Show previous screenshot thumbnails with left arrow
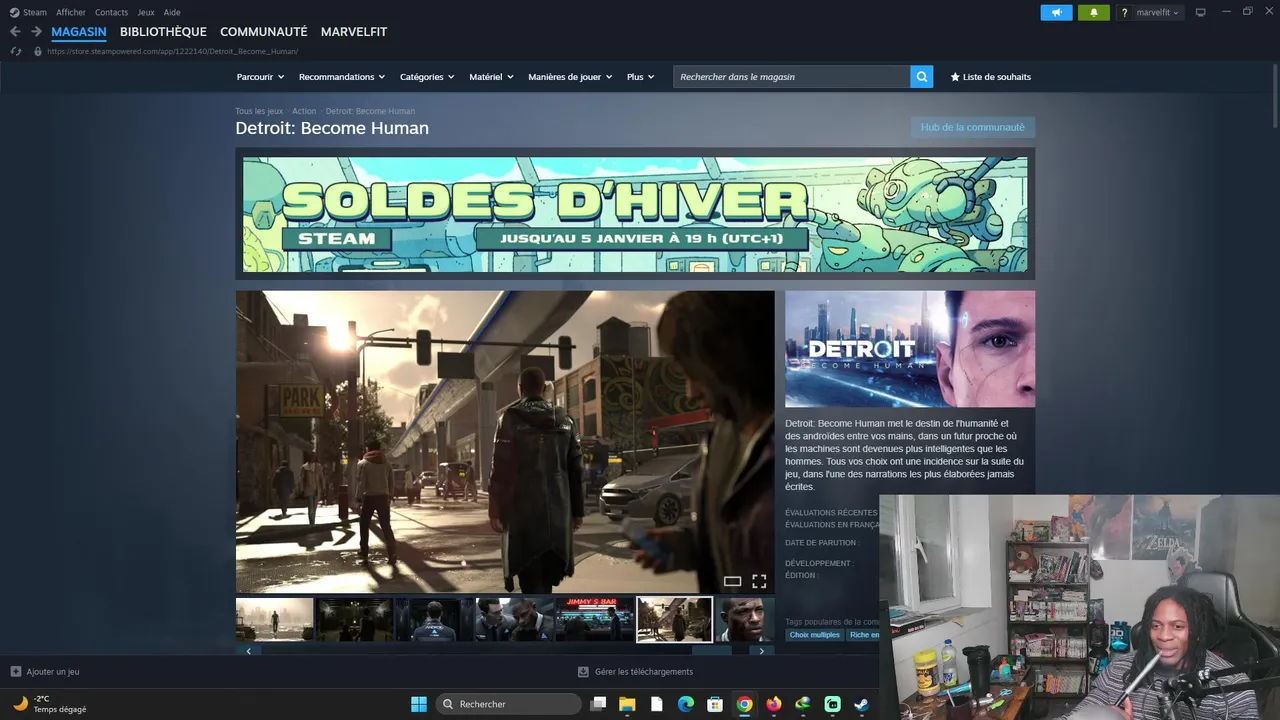The width and height of the screenshot is (1280, 720). pyautogui.click(x=248, y=650)
